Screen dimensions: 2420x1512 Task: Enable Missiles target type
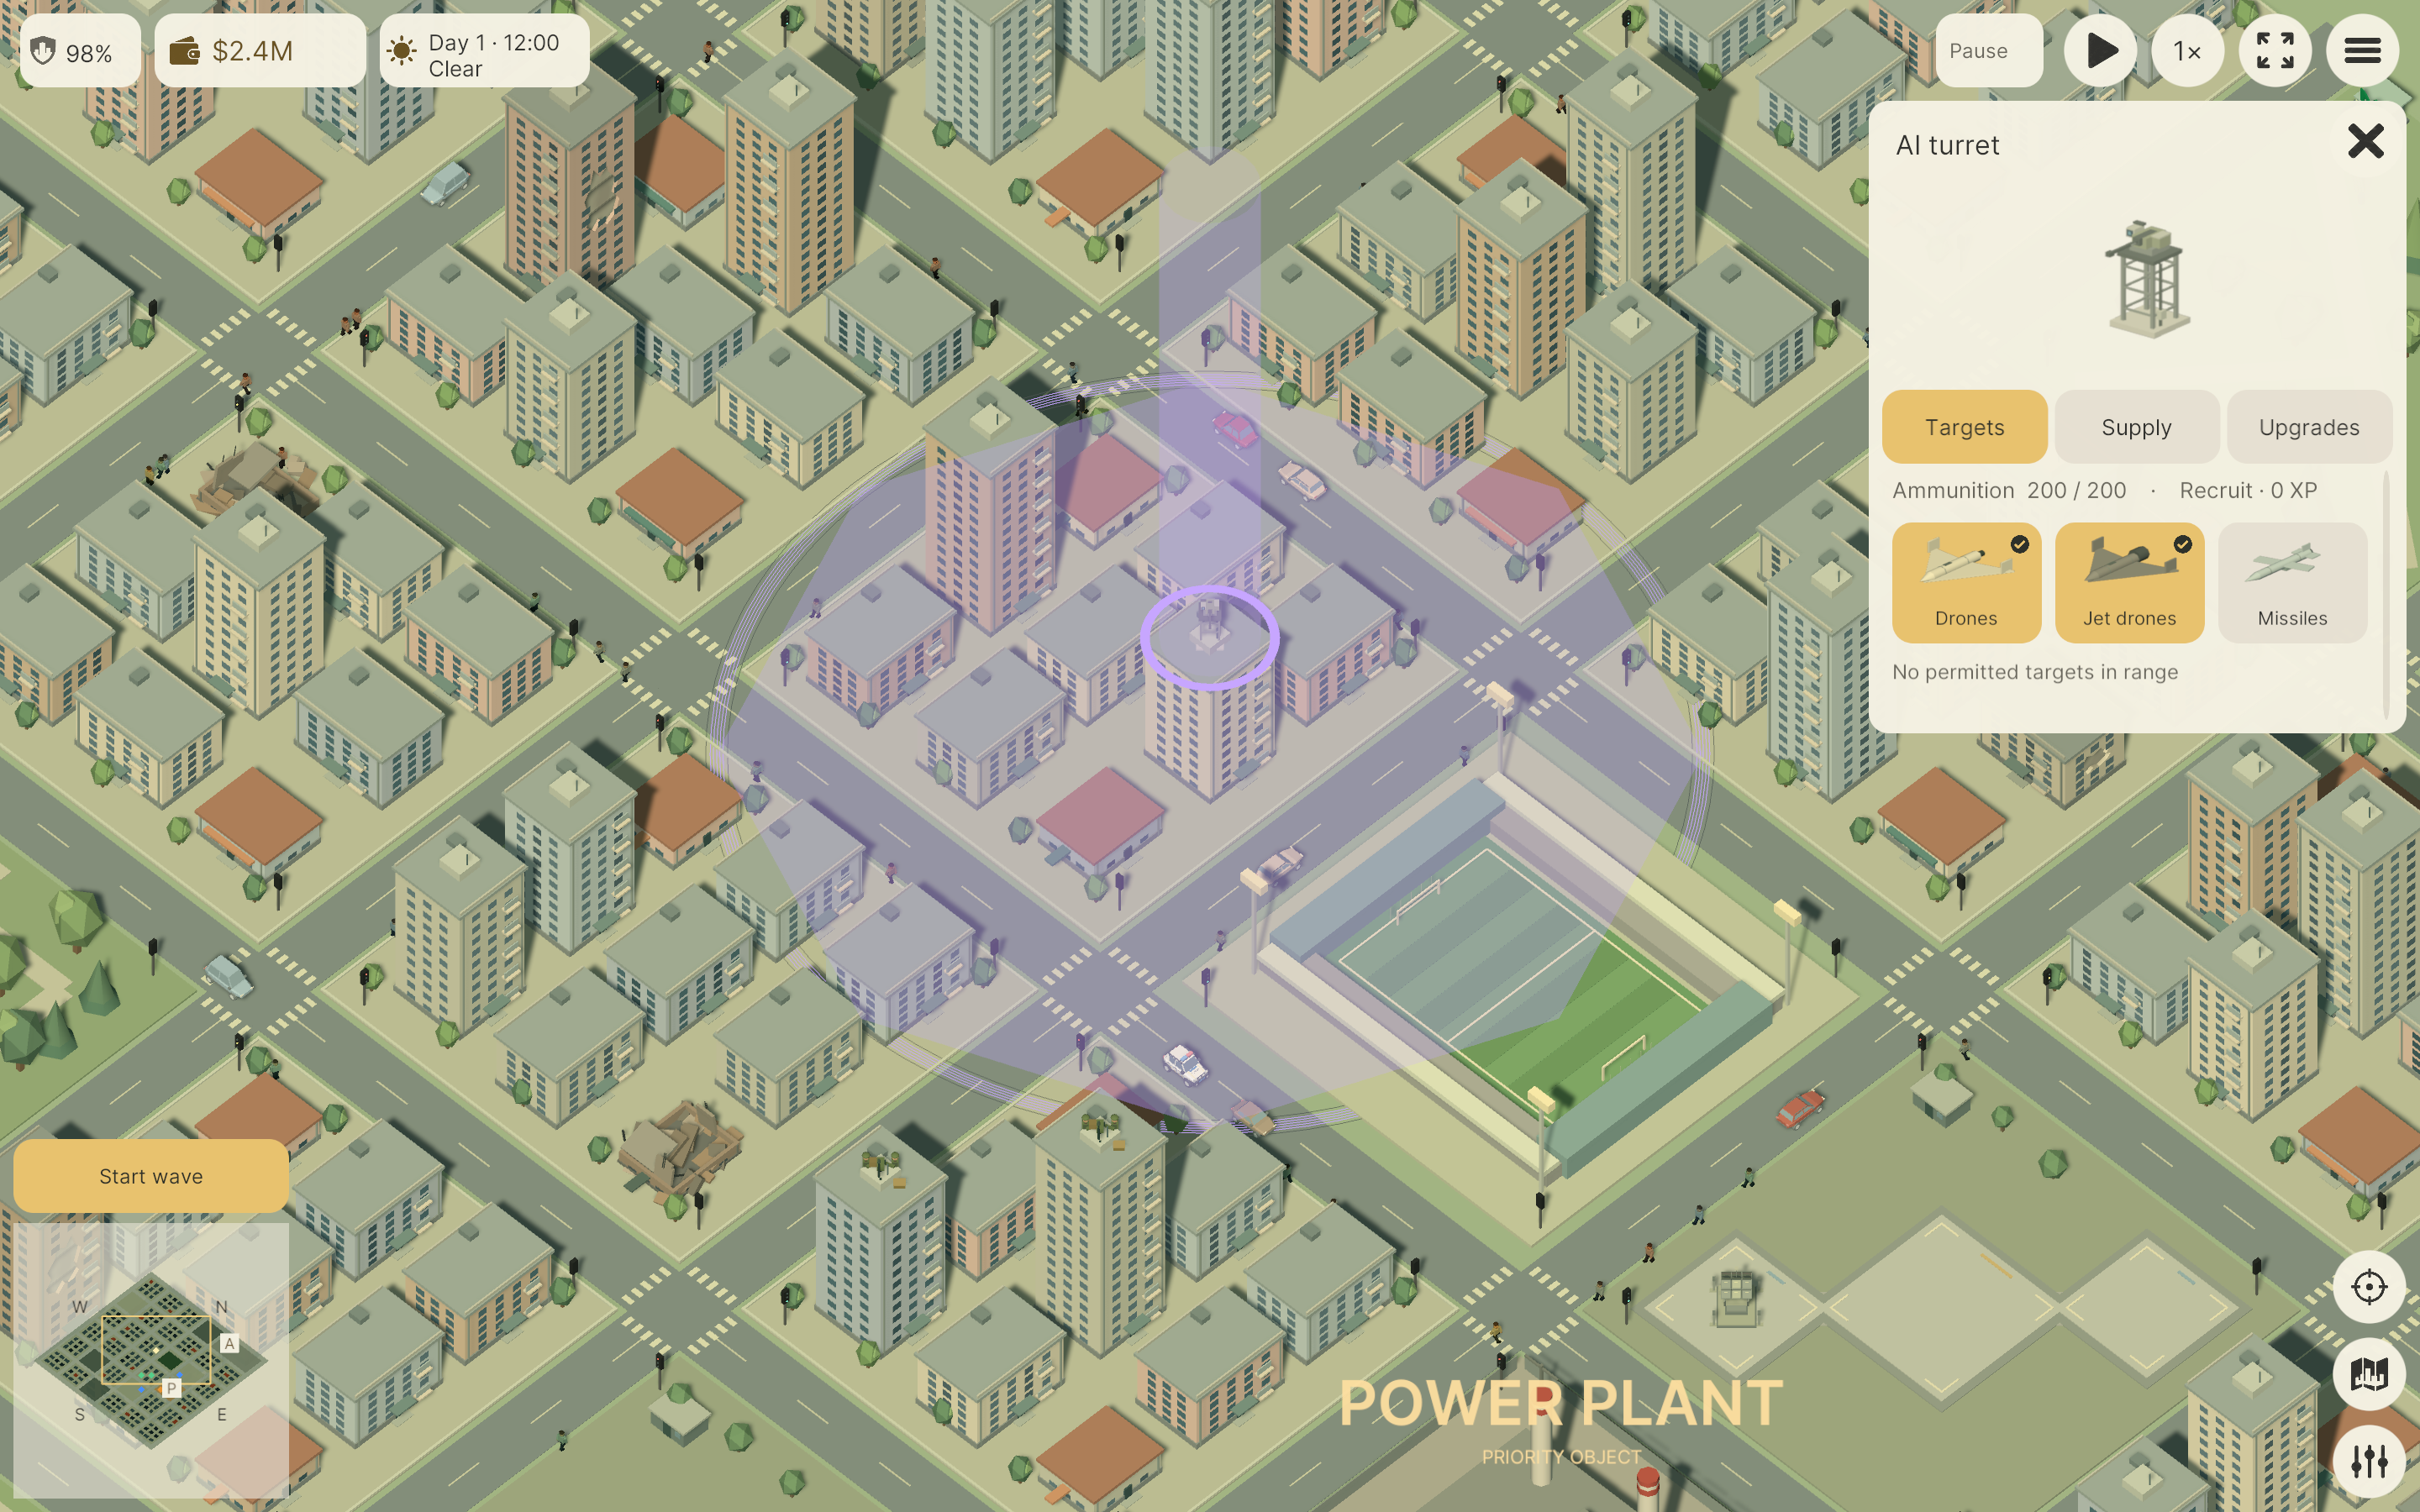click(2292, 583)
